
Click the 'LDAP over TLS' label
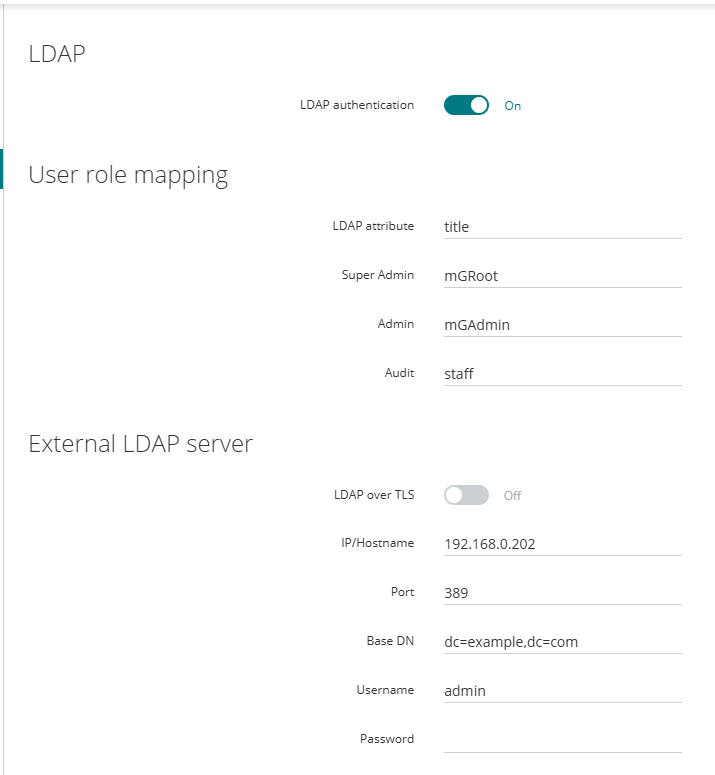pyautogui.click(x=374, y=495)
